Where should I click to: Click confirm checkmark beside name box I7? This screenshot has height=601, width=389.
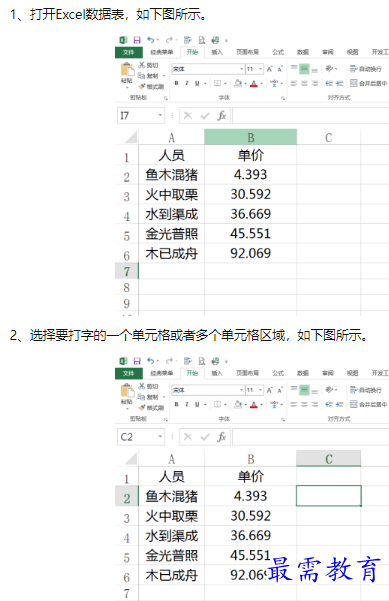(205, 116)
